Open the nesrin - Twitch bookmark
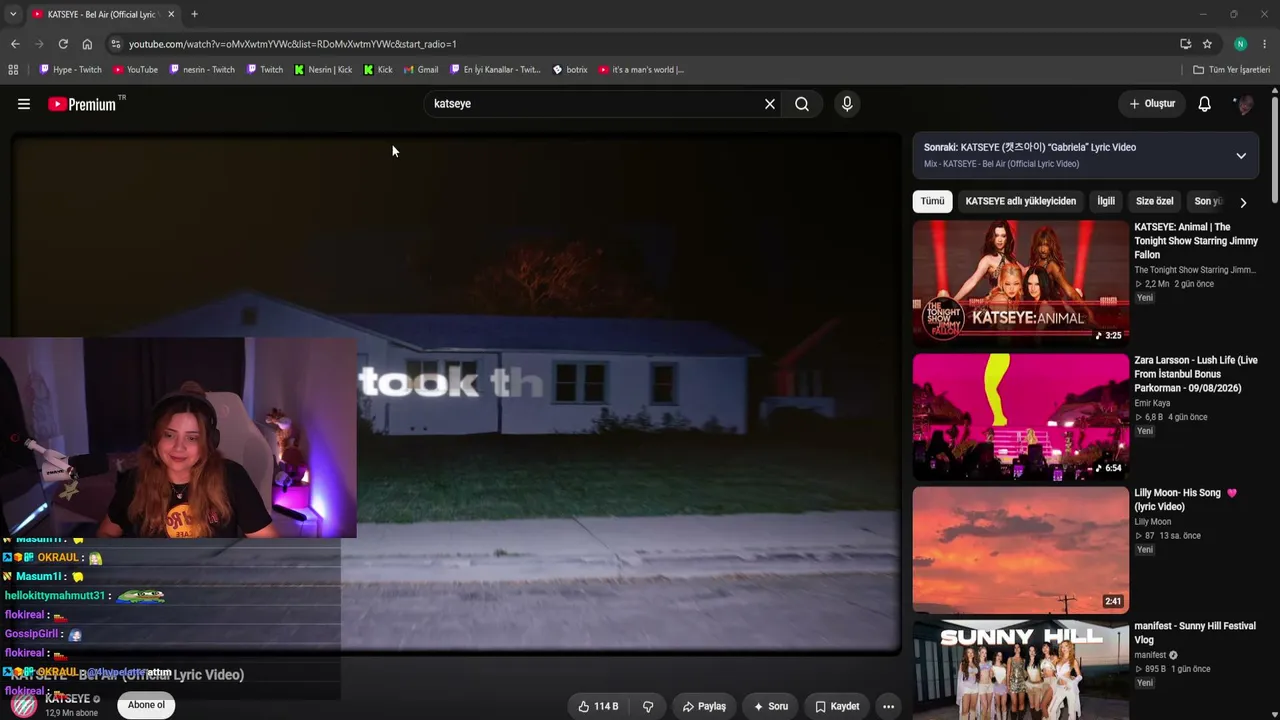This screenshot has height=720, width=1280. [x=202, y=70]
